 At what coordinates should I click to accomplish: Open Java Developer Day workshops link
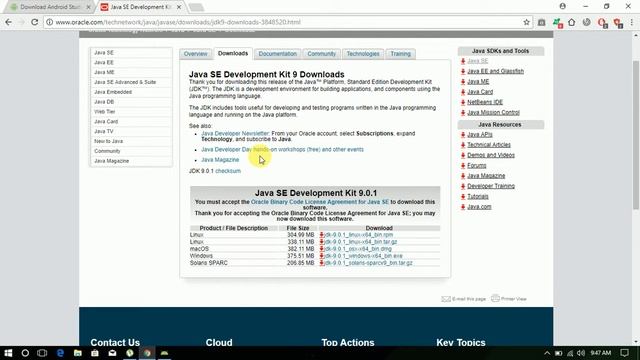[x=282, y=149]
